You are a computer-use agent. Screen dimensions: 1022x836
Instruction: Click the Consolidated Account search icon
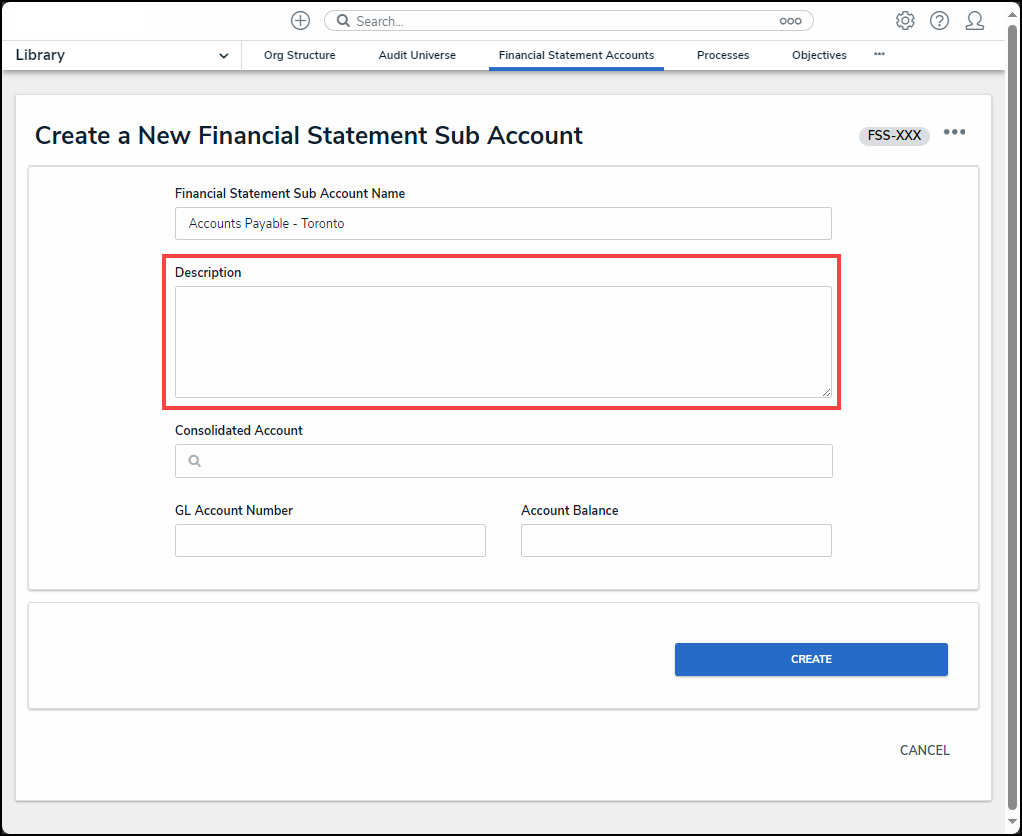coord(194,461)
